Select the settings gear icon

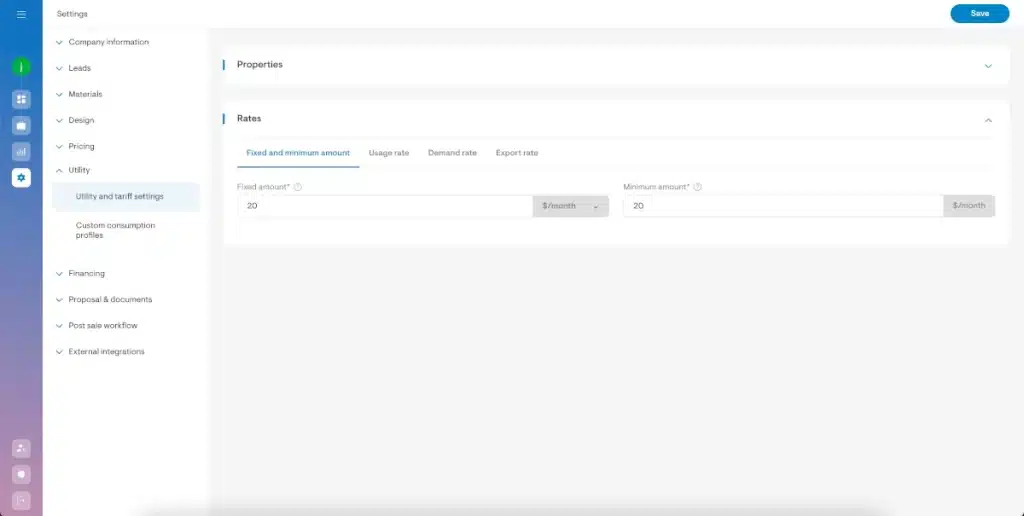coord(21,178)
